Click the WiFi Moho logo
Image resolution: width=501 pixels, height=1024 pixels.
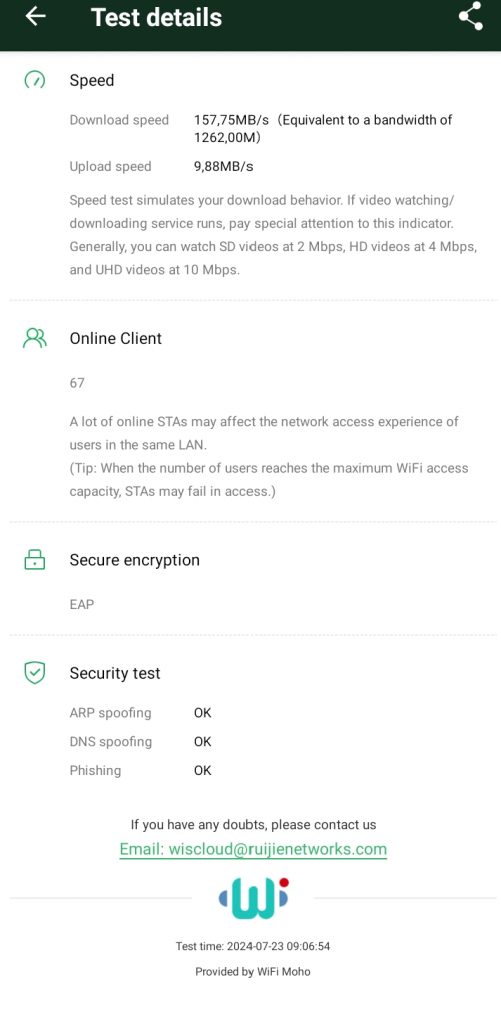click(x=253, y=898)
